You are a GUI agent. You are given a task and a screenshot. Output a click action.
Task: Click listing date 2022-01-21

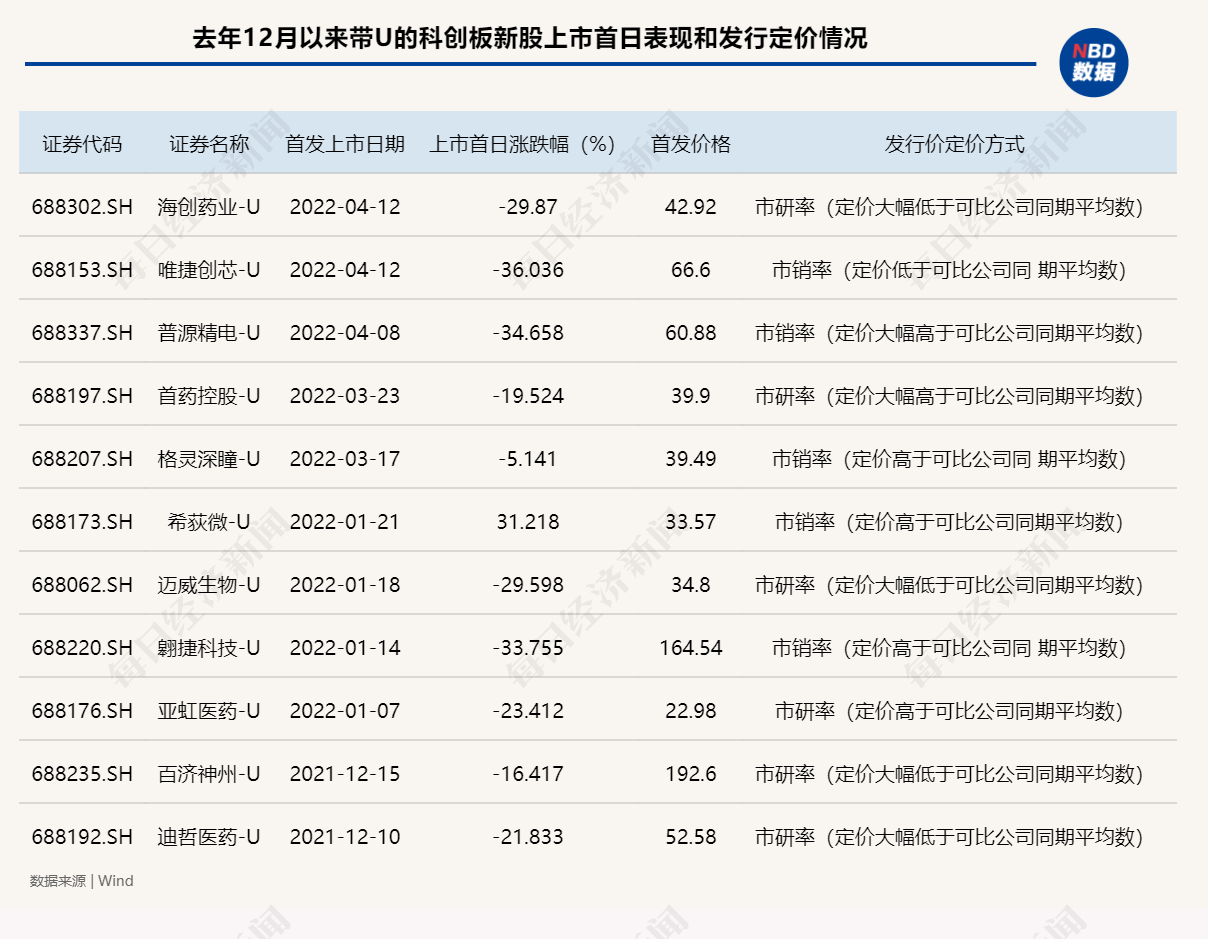tap(345, 522)
